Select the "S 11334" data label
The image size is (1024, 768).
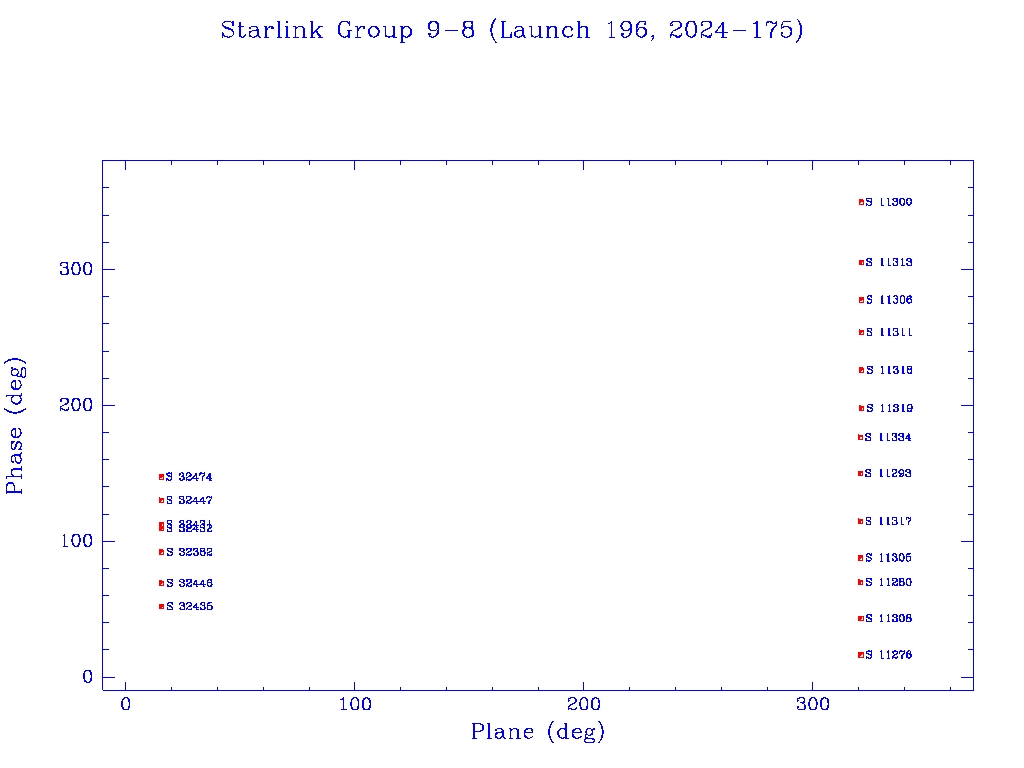(888, 438)
